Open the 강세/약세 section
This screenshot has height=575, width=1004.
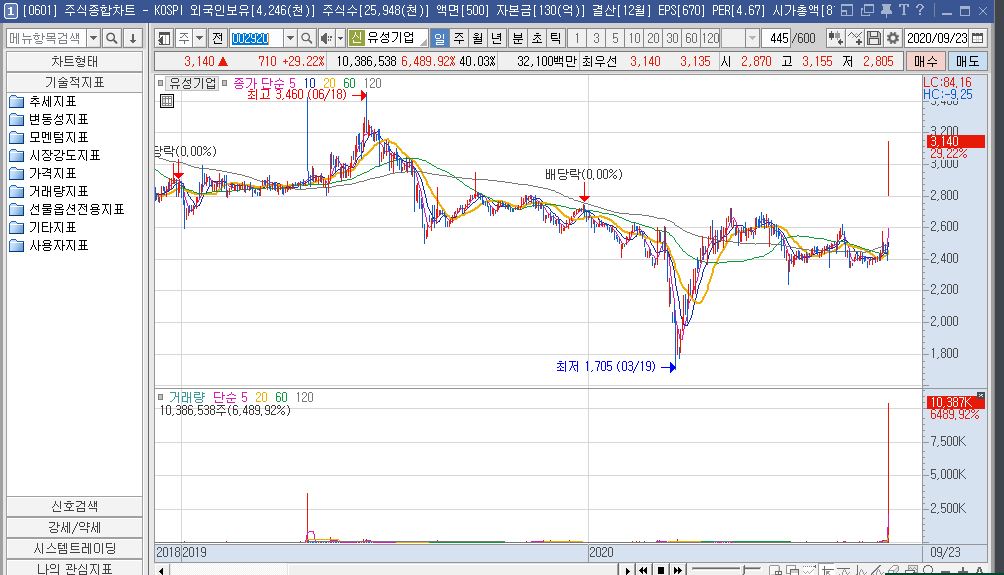point(74,528)
